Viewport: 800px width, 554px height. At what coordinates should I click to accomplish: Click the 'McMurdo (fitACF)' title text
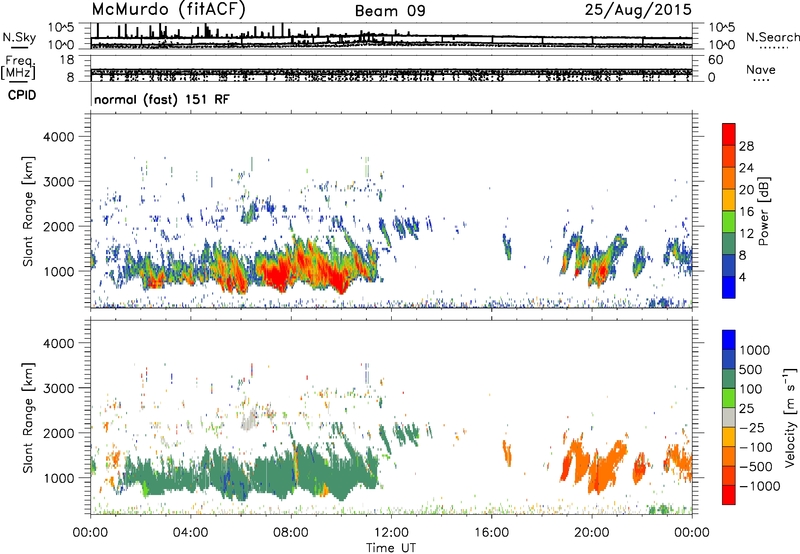coord(168,10)
